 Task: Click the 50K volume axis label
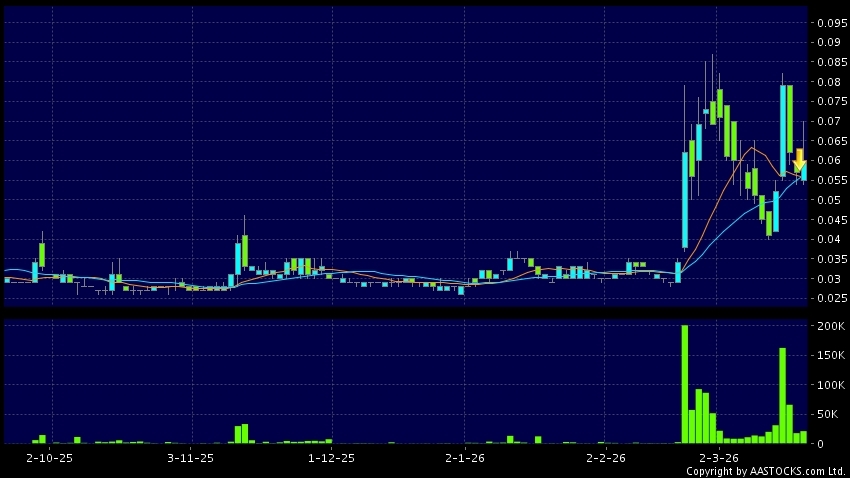[x=828, y=414]
